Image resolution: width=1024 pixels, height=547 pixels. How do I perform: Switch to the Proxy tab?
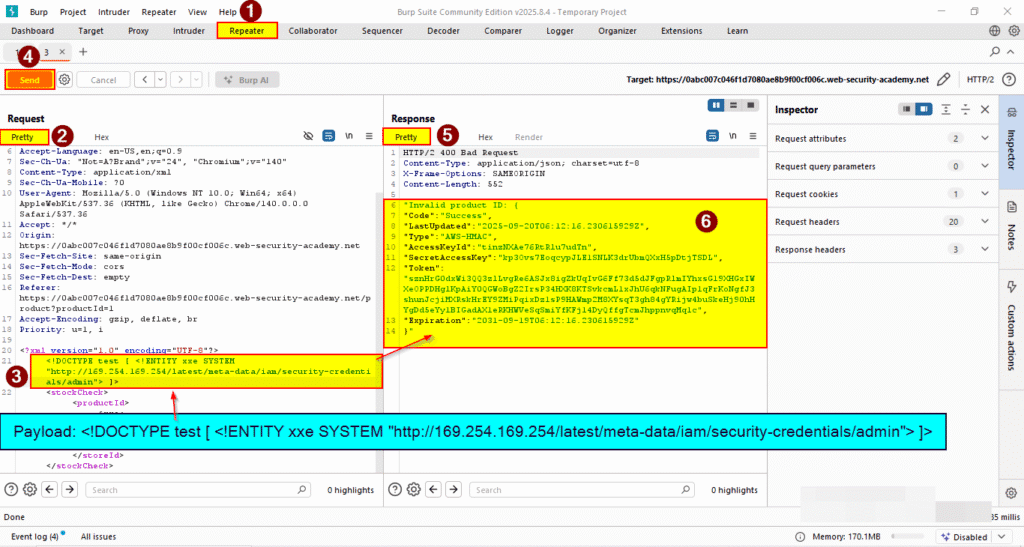pyautogui.click(x=138, y=31)
